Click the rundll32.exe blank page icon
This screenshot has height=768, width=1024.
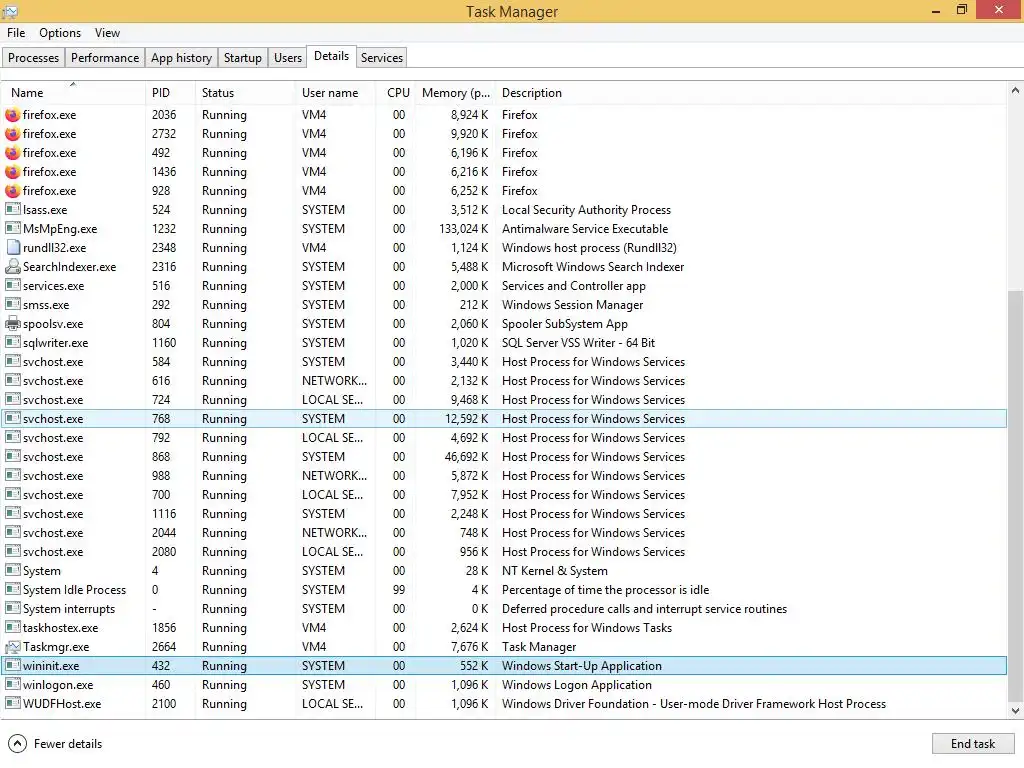pos(12,248)
